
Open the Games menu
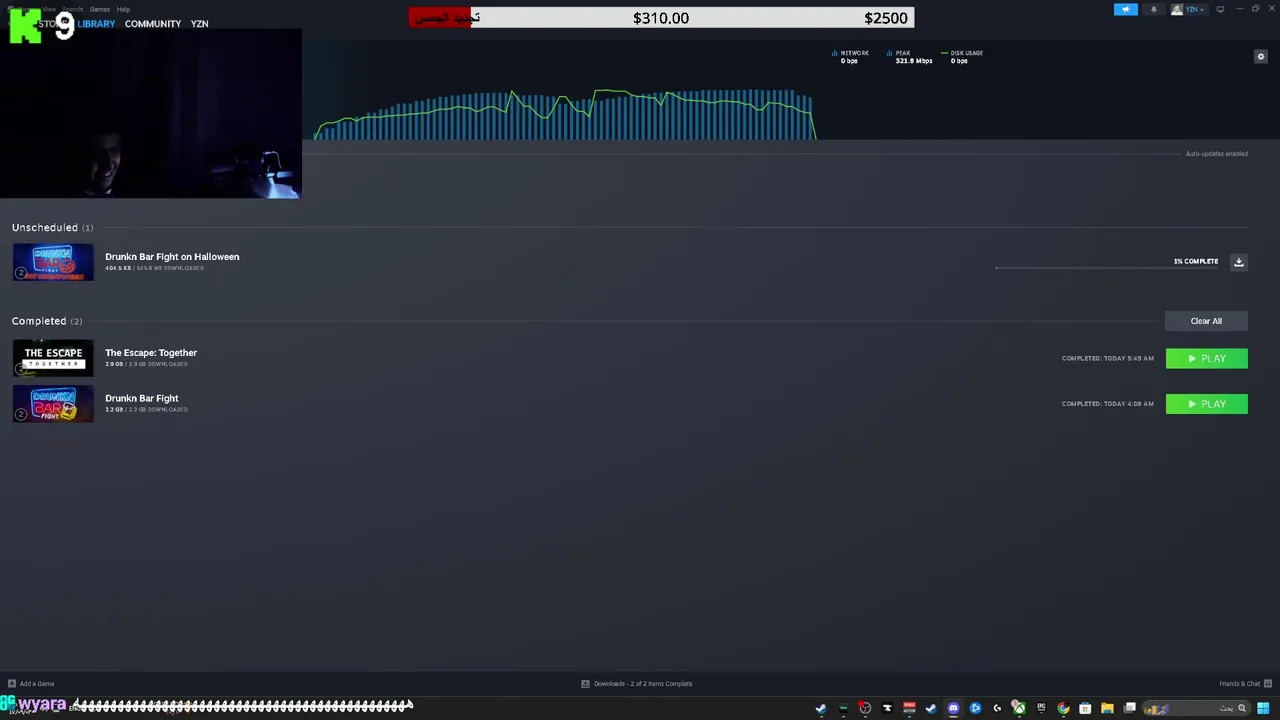click(100, 9)
